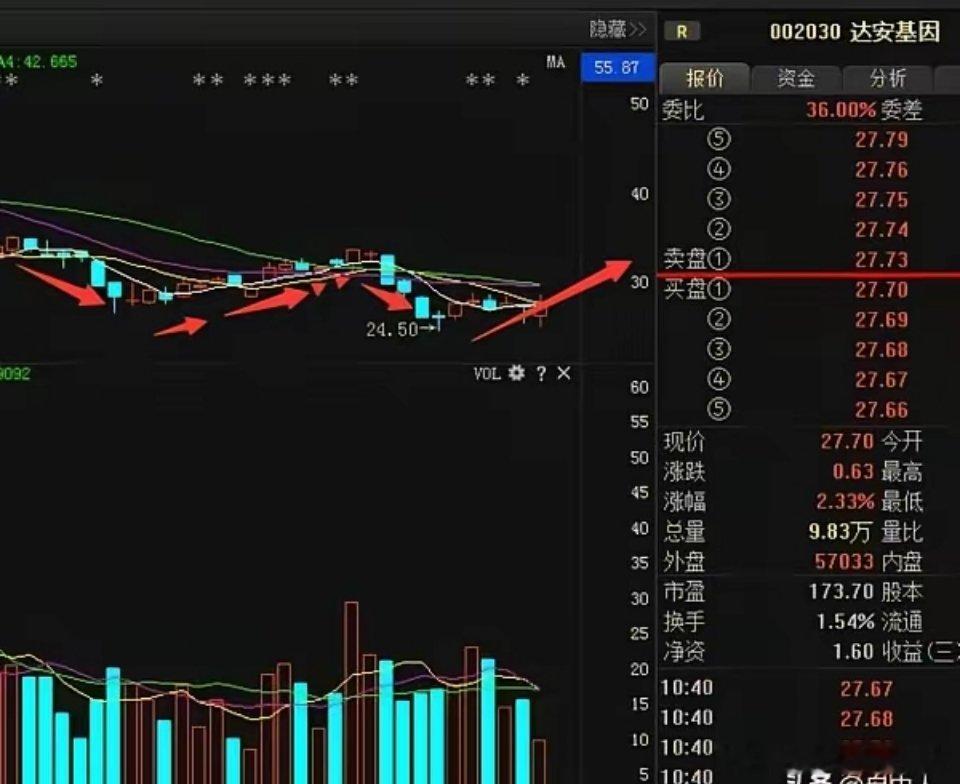Collapse side panel via 隐藏 button
This screenshot has height=784, width=960.
(618, 29)
